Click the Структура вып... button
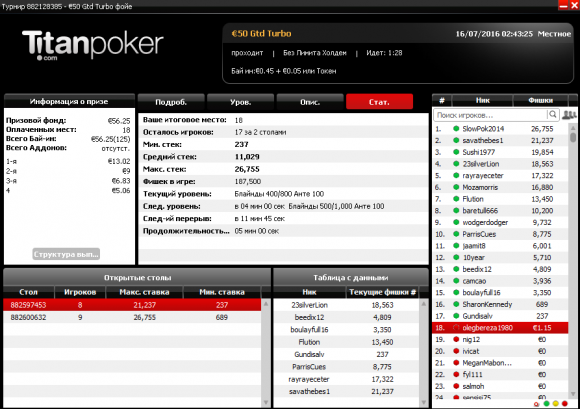580x409 pixels. [66, 254]
